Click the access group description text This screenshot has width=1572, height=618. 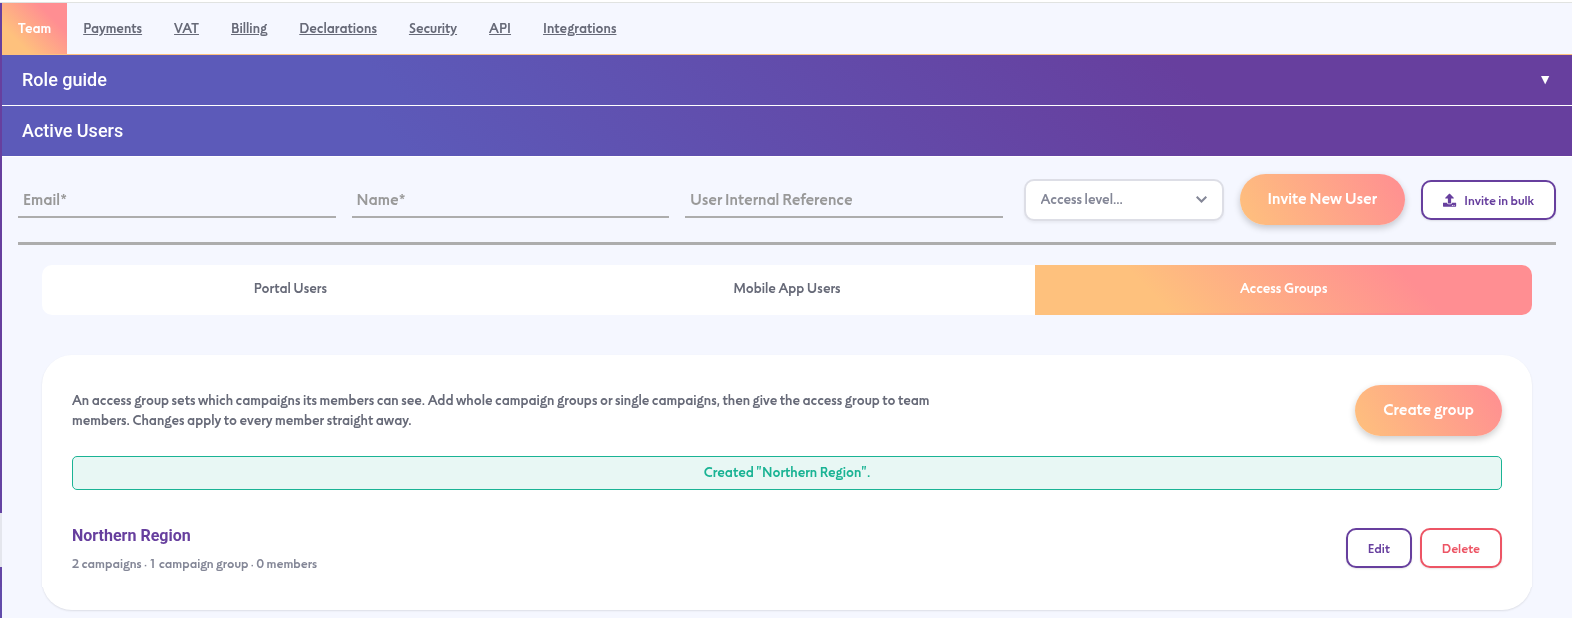coord(501,410)
